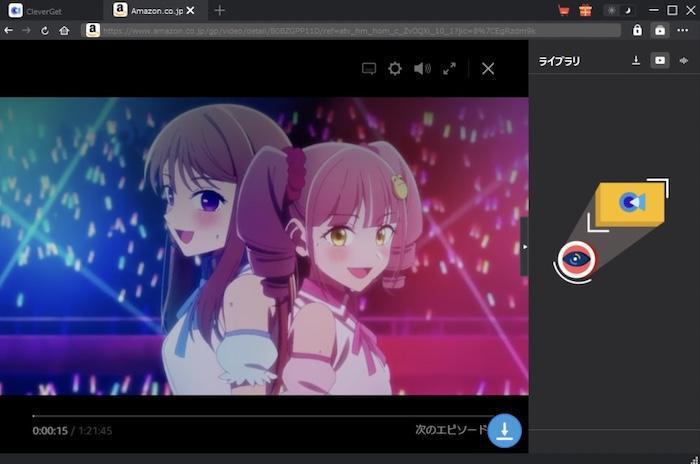Open the video library panel button in toolbar
The image size is (700, 464).
(660, 30)
